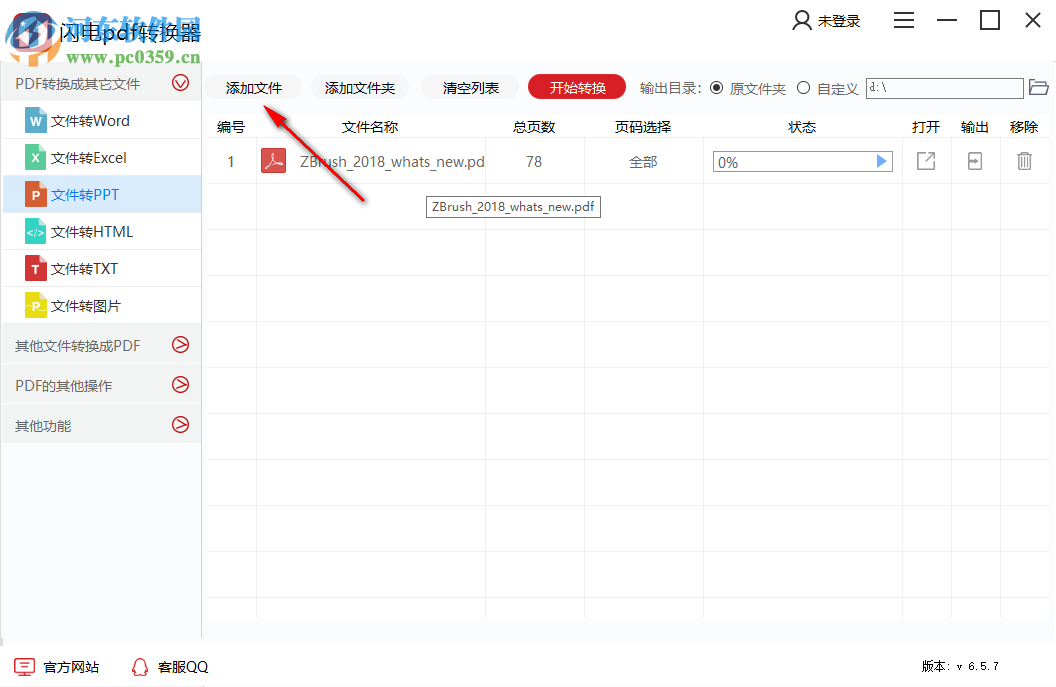Select the 自定义 output option

click(x=803, y=88)
